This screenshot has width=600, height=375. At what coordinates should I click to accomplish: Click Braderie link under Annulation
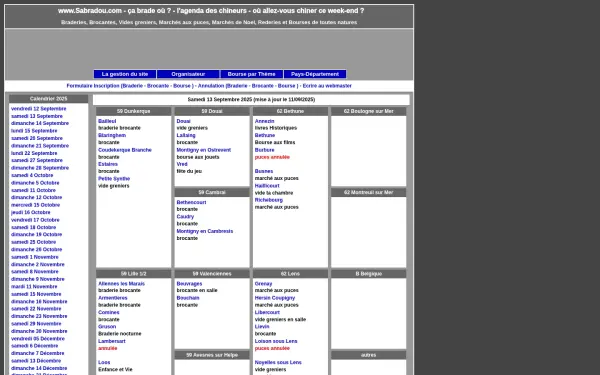[238, 86]
